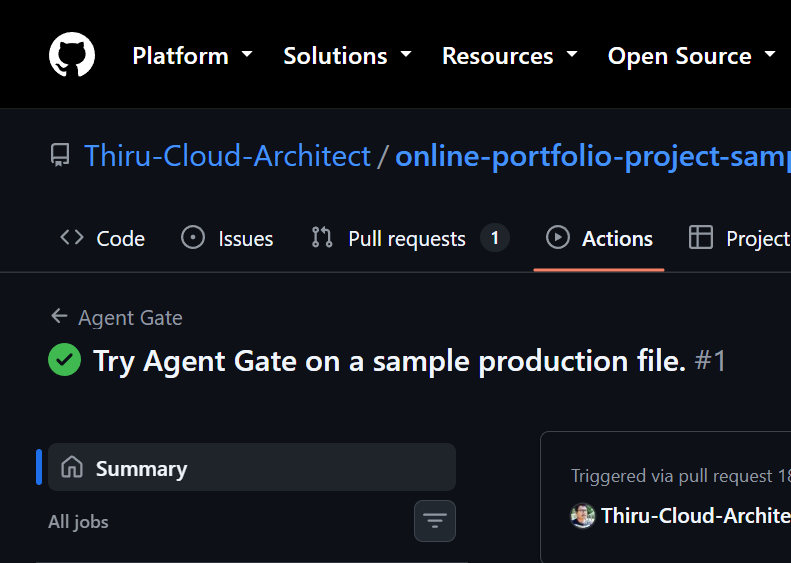The height and width of the screenshot is (563, 791).
Task: Click the Triggered via pull request text
Action: 681,476
